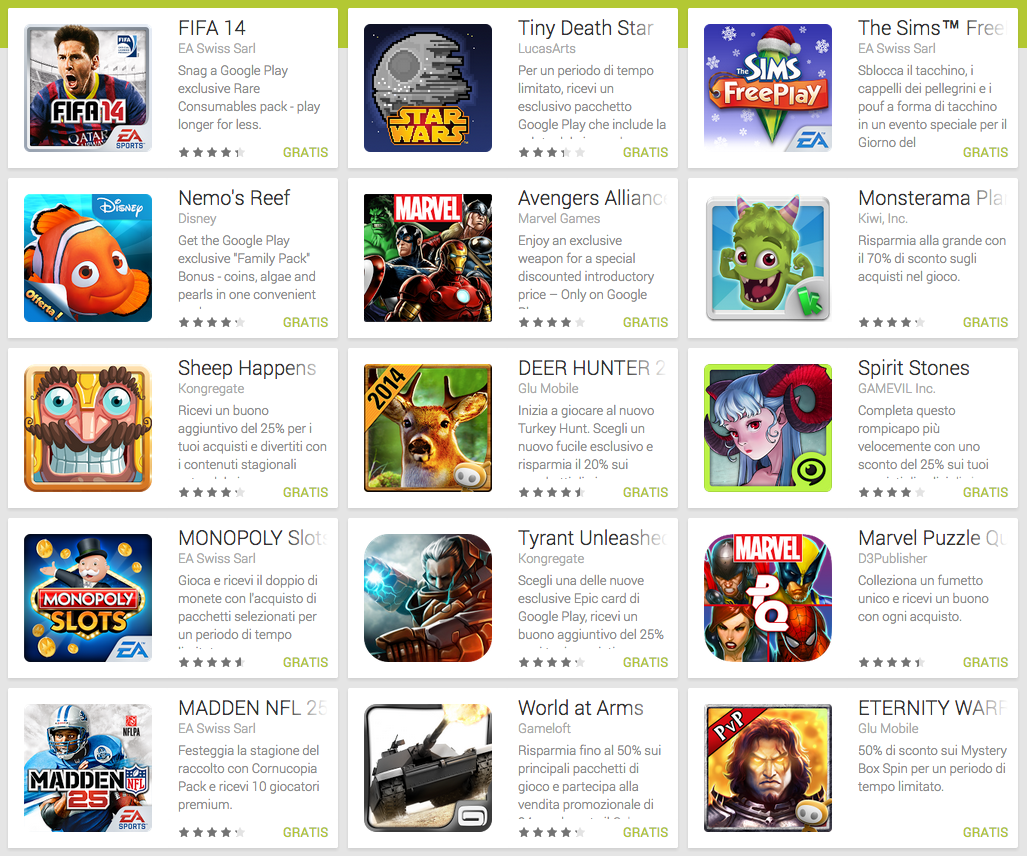Screen dimensions: 1027x856
Task: Open the DEER HUNTER 2014 icon
Action: point(428,428)
